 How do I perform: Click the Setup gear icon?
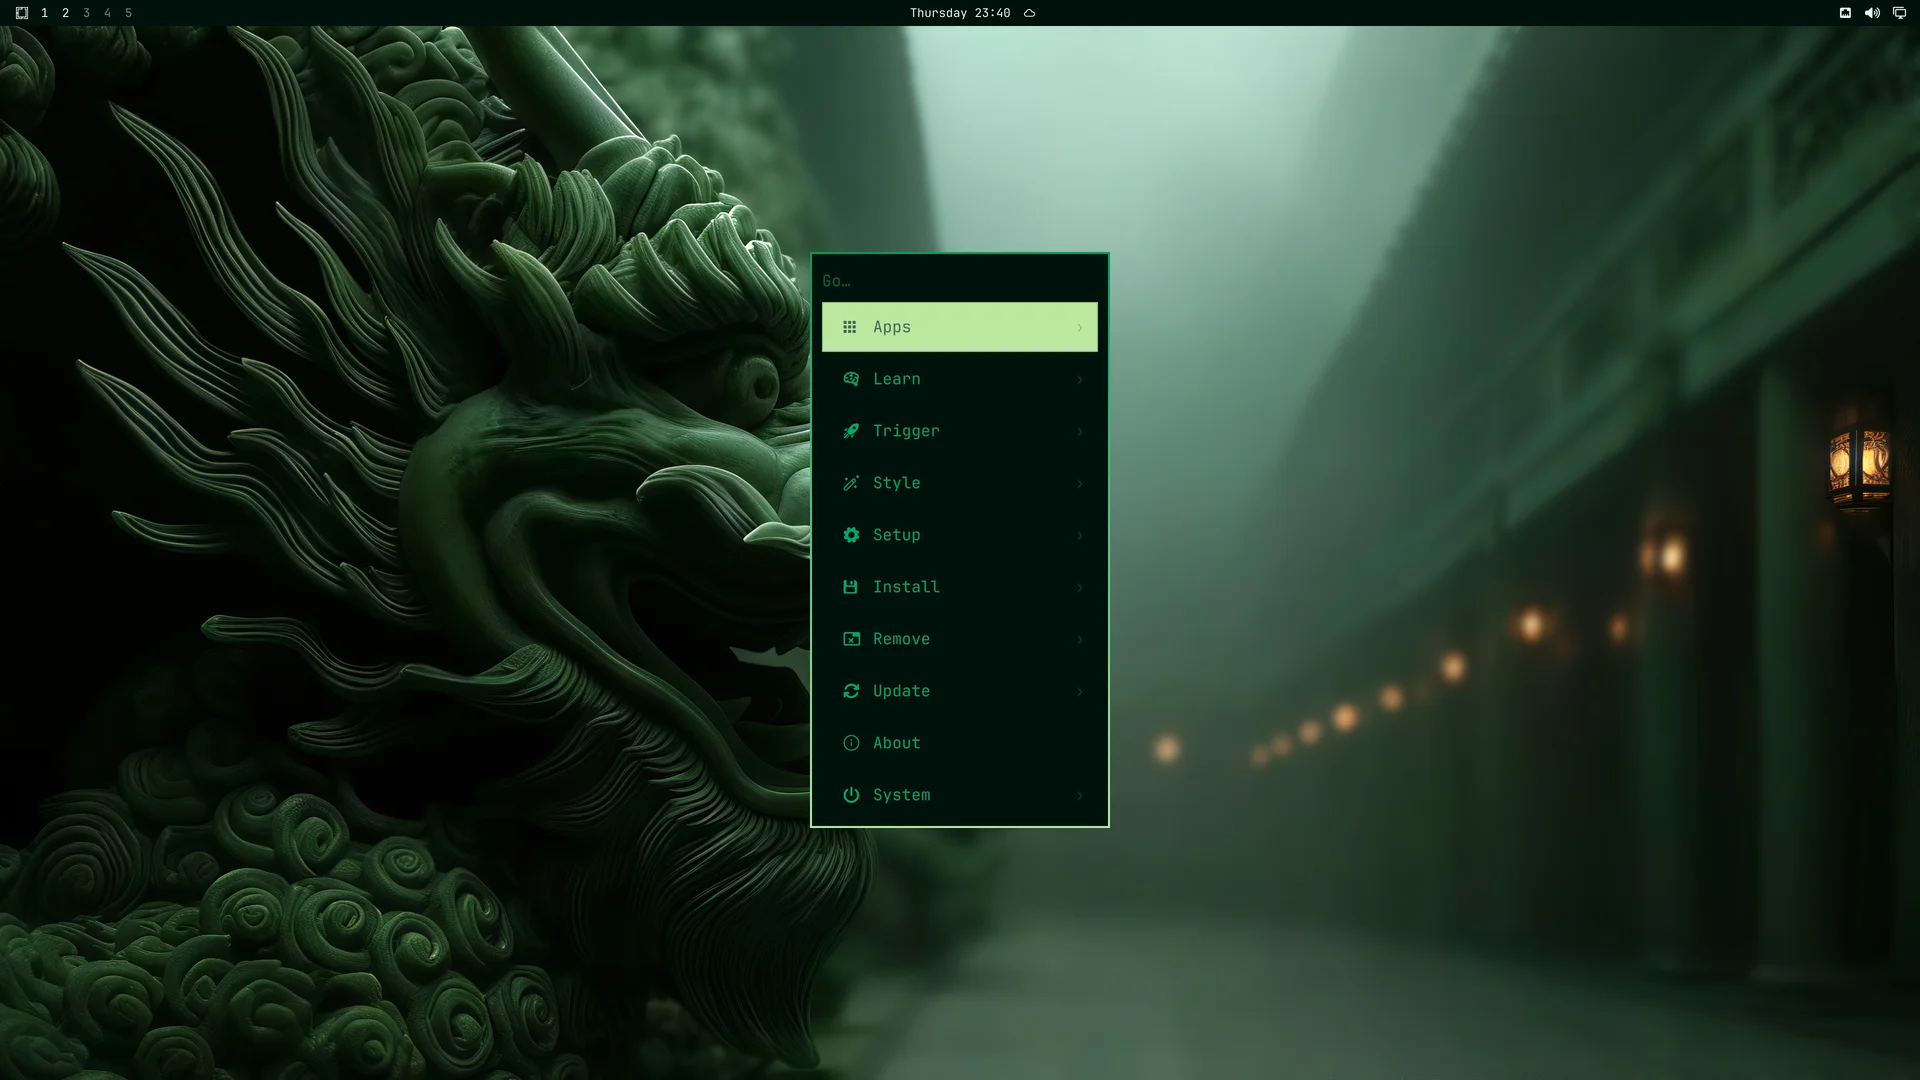tap(851, 535)
